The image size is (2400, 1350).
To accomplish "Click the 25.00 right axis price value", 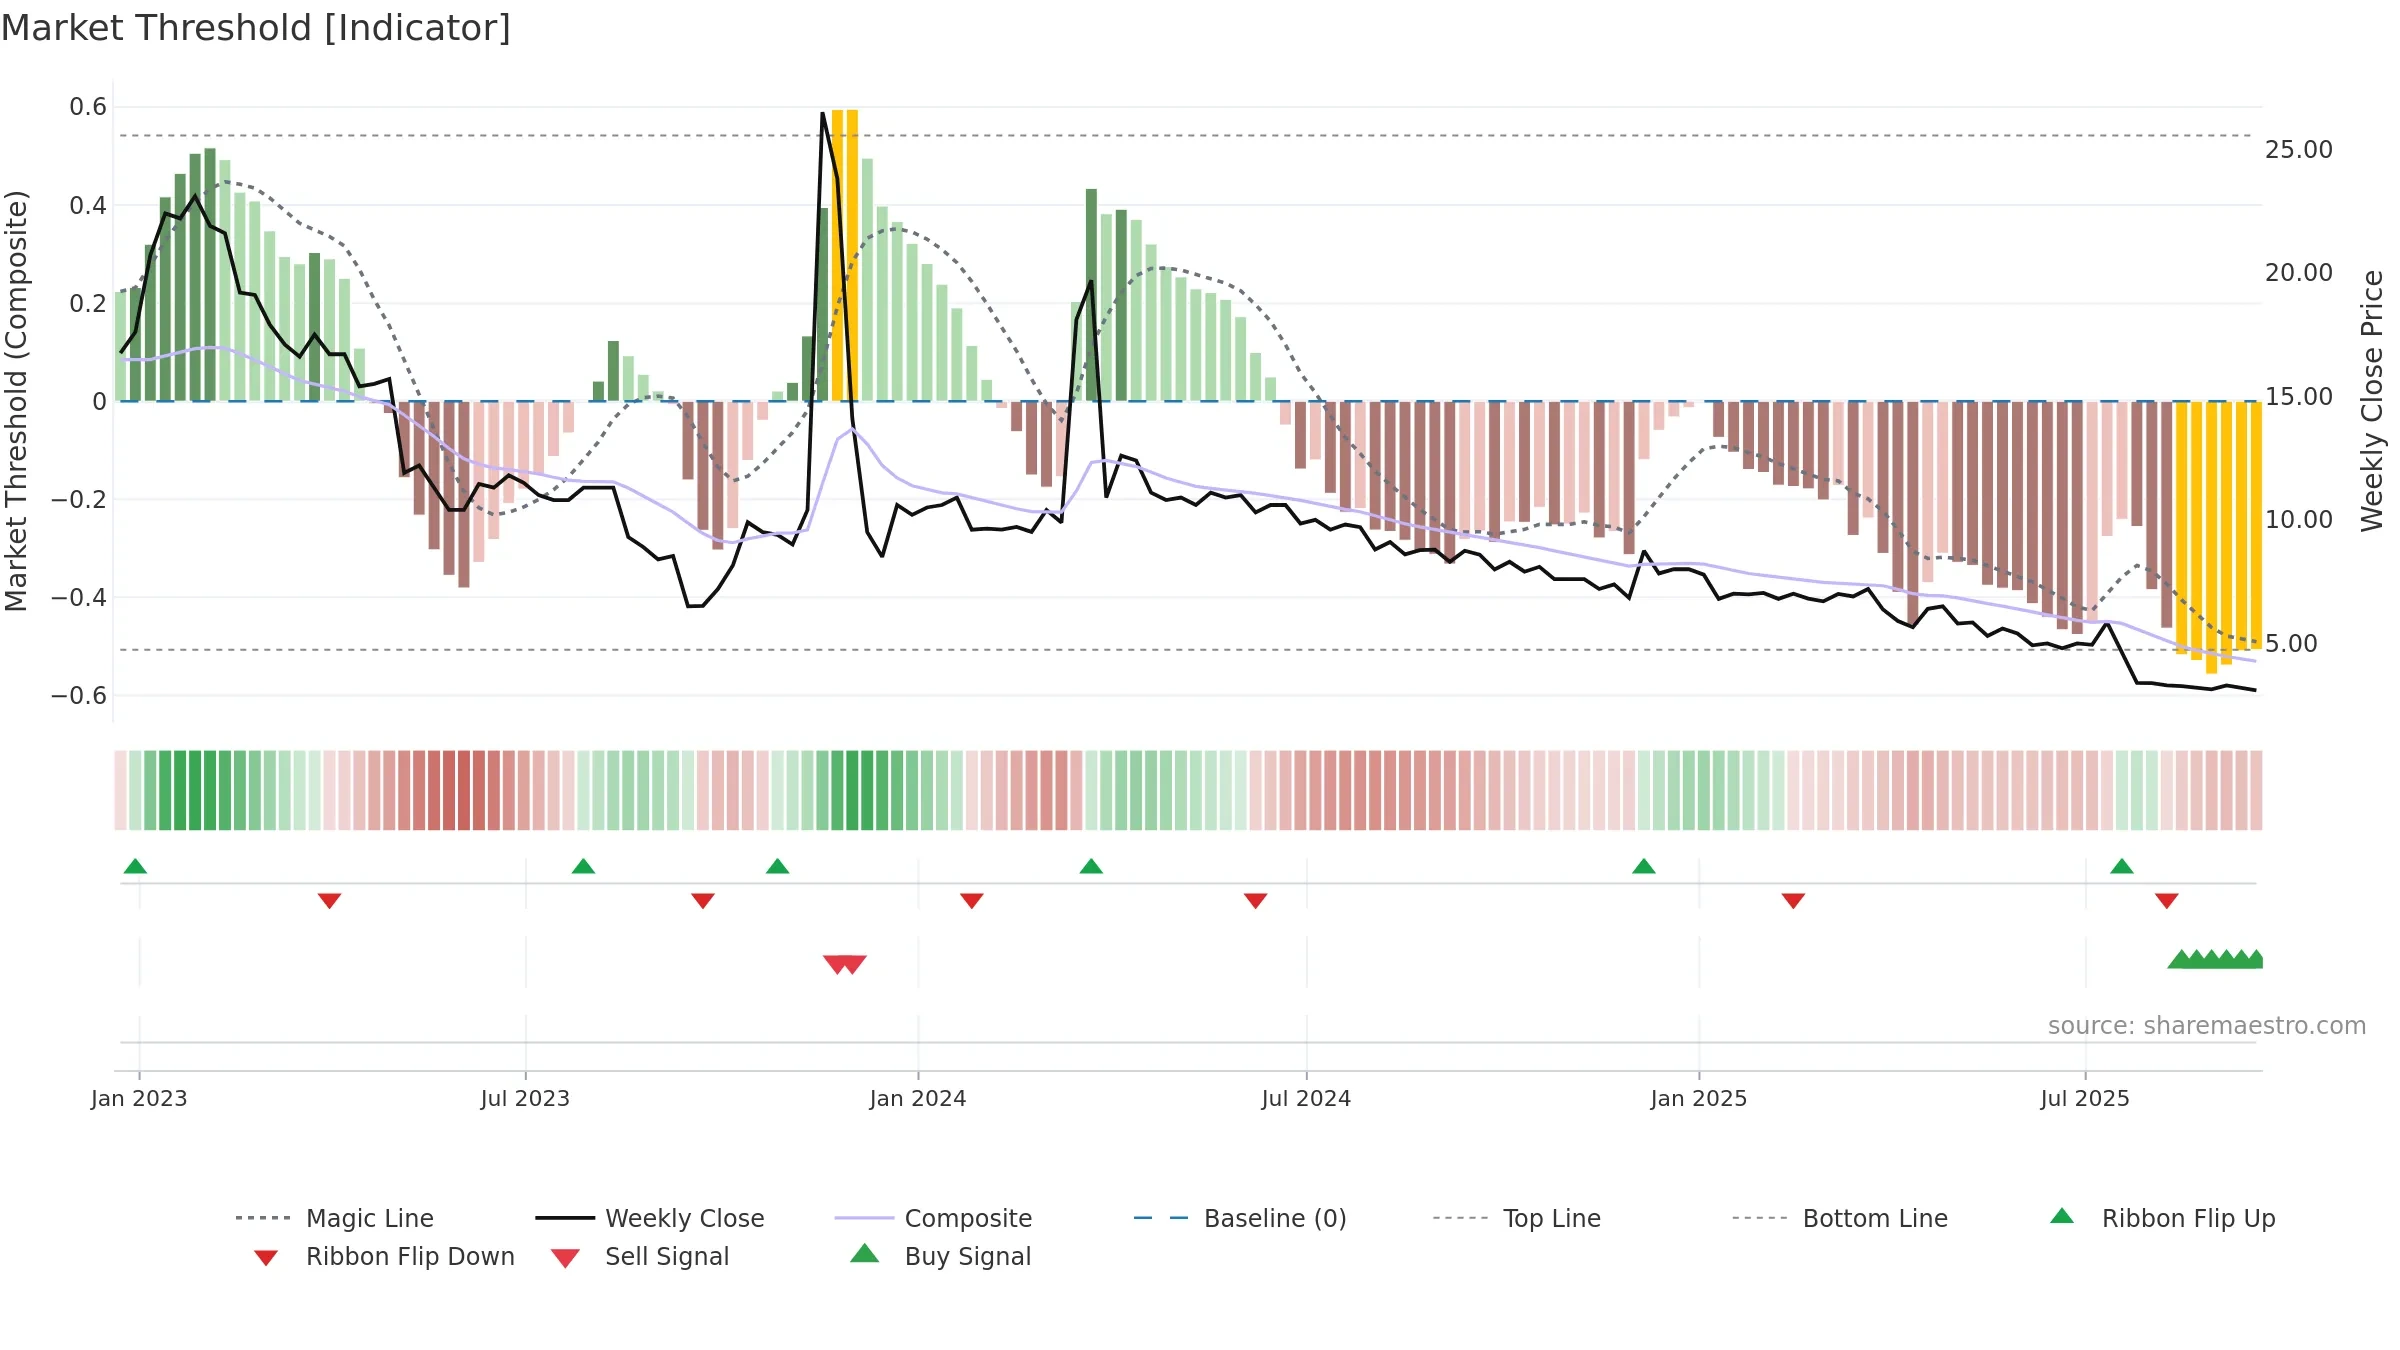I will tap(2299, 150).
